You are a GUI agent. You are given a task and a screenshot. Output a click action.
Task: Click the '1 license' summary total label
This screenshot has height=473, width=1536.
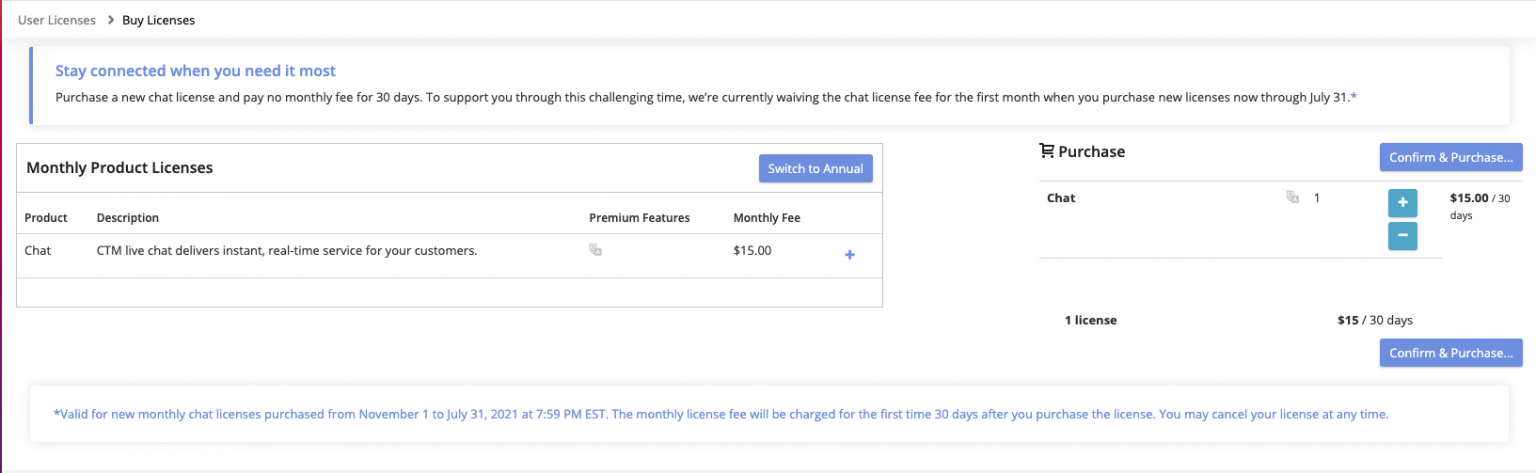click(x=1090, y=320)
